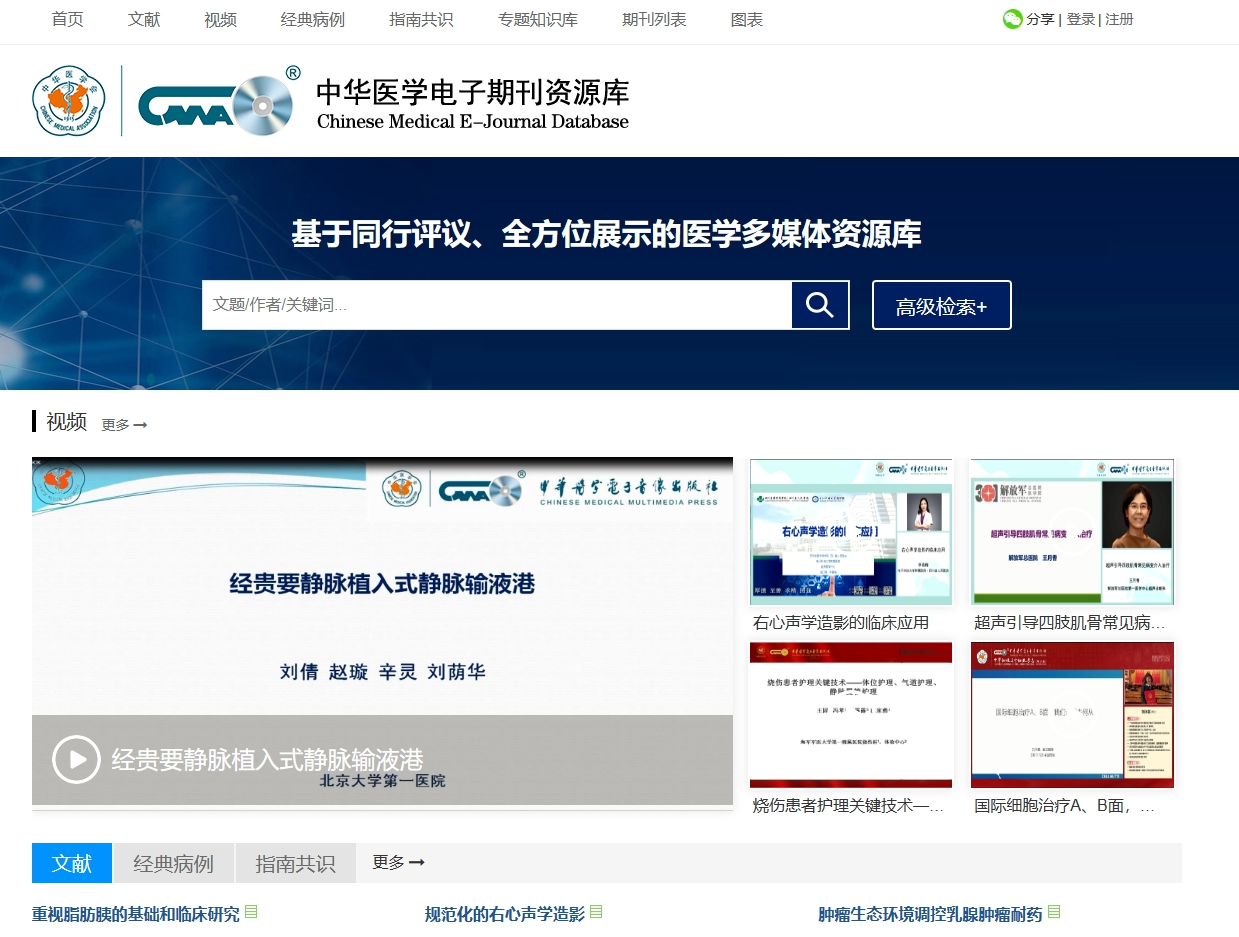Screen dimensions: 1239x937
Task: Click document icon beside 规范化的右心声学造影
Action: (x=596, y=912)
